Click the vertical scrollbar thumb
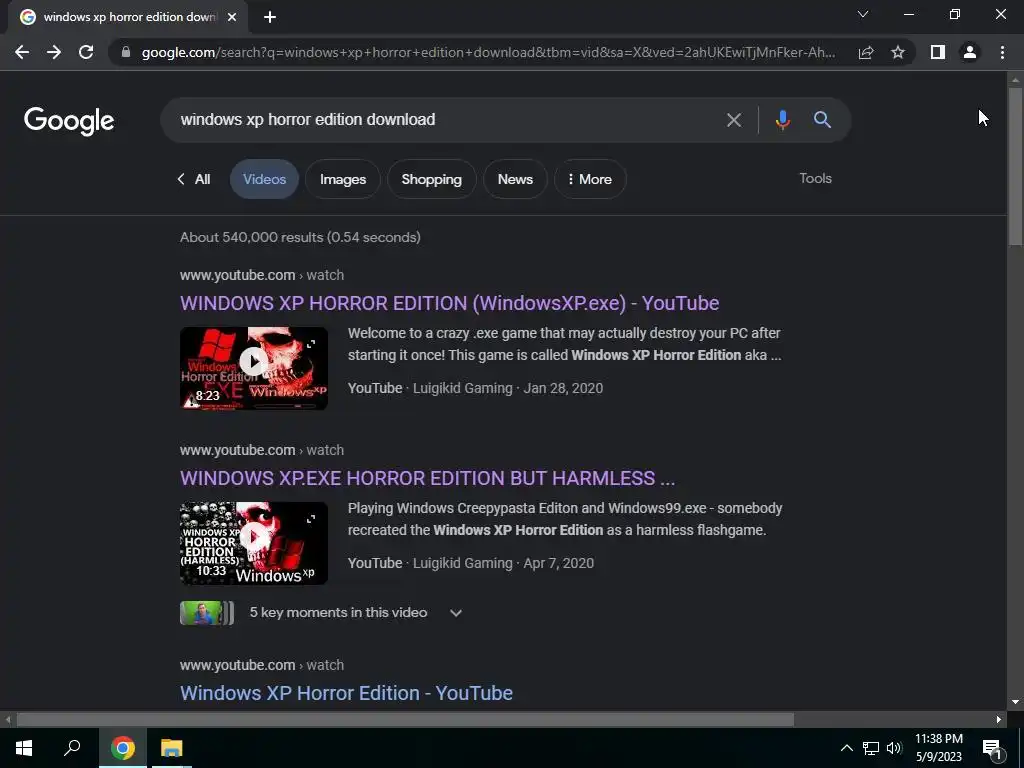Viewport: 1024px width, 768px height. click(x=1015, y=166)
